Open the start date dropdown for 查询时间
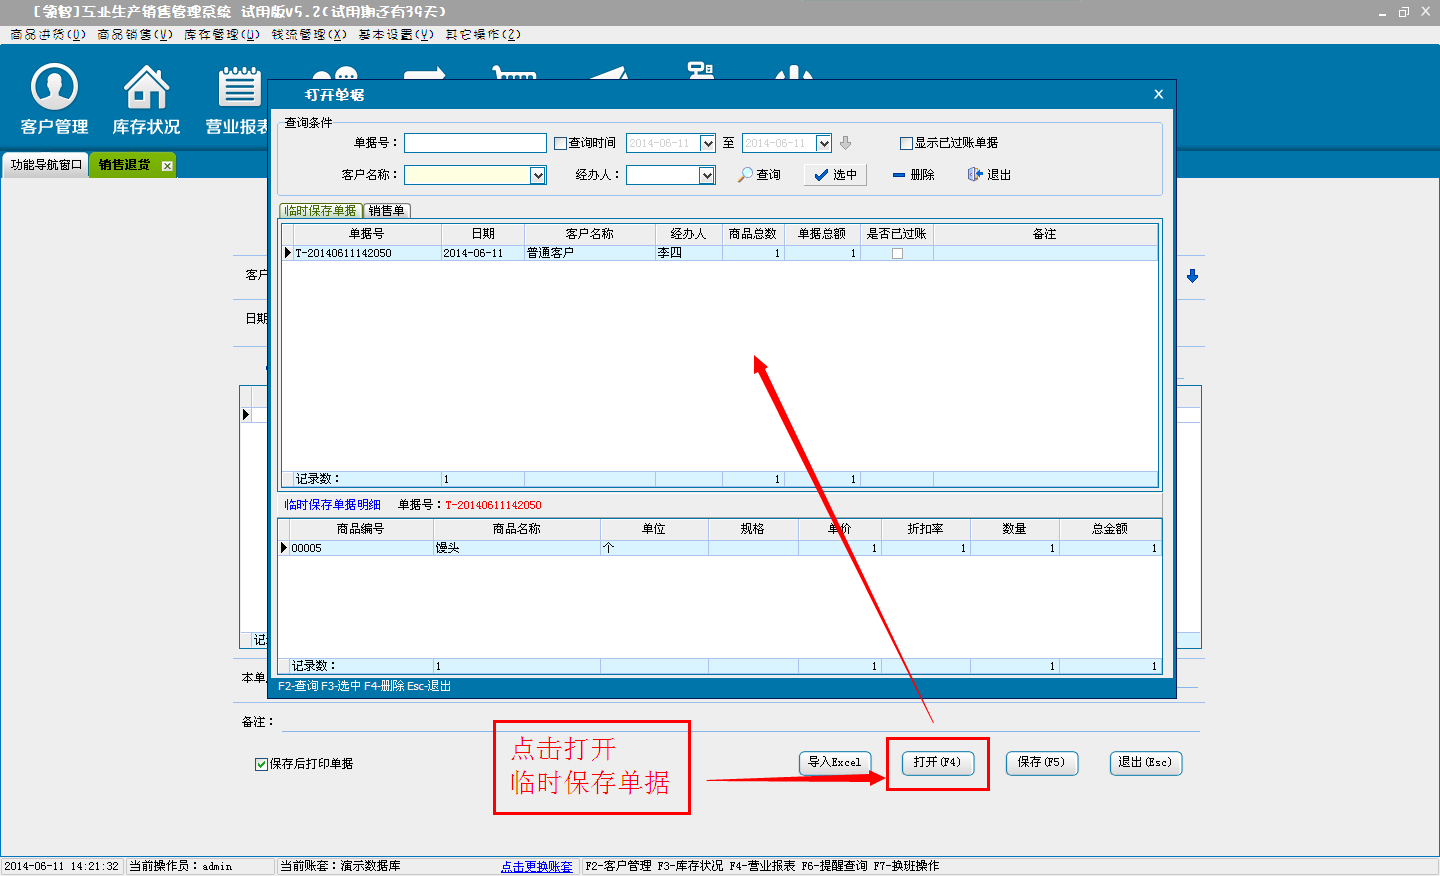1440x876 pixels. pyautogui.click(x=708, y=144)
